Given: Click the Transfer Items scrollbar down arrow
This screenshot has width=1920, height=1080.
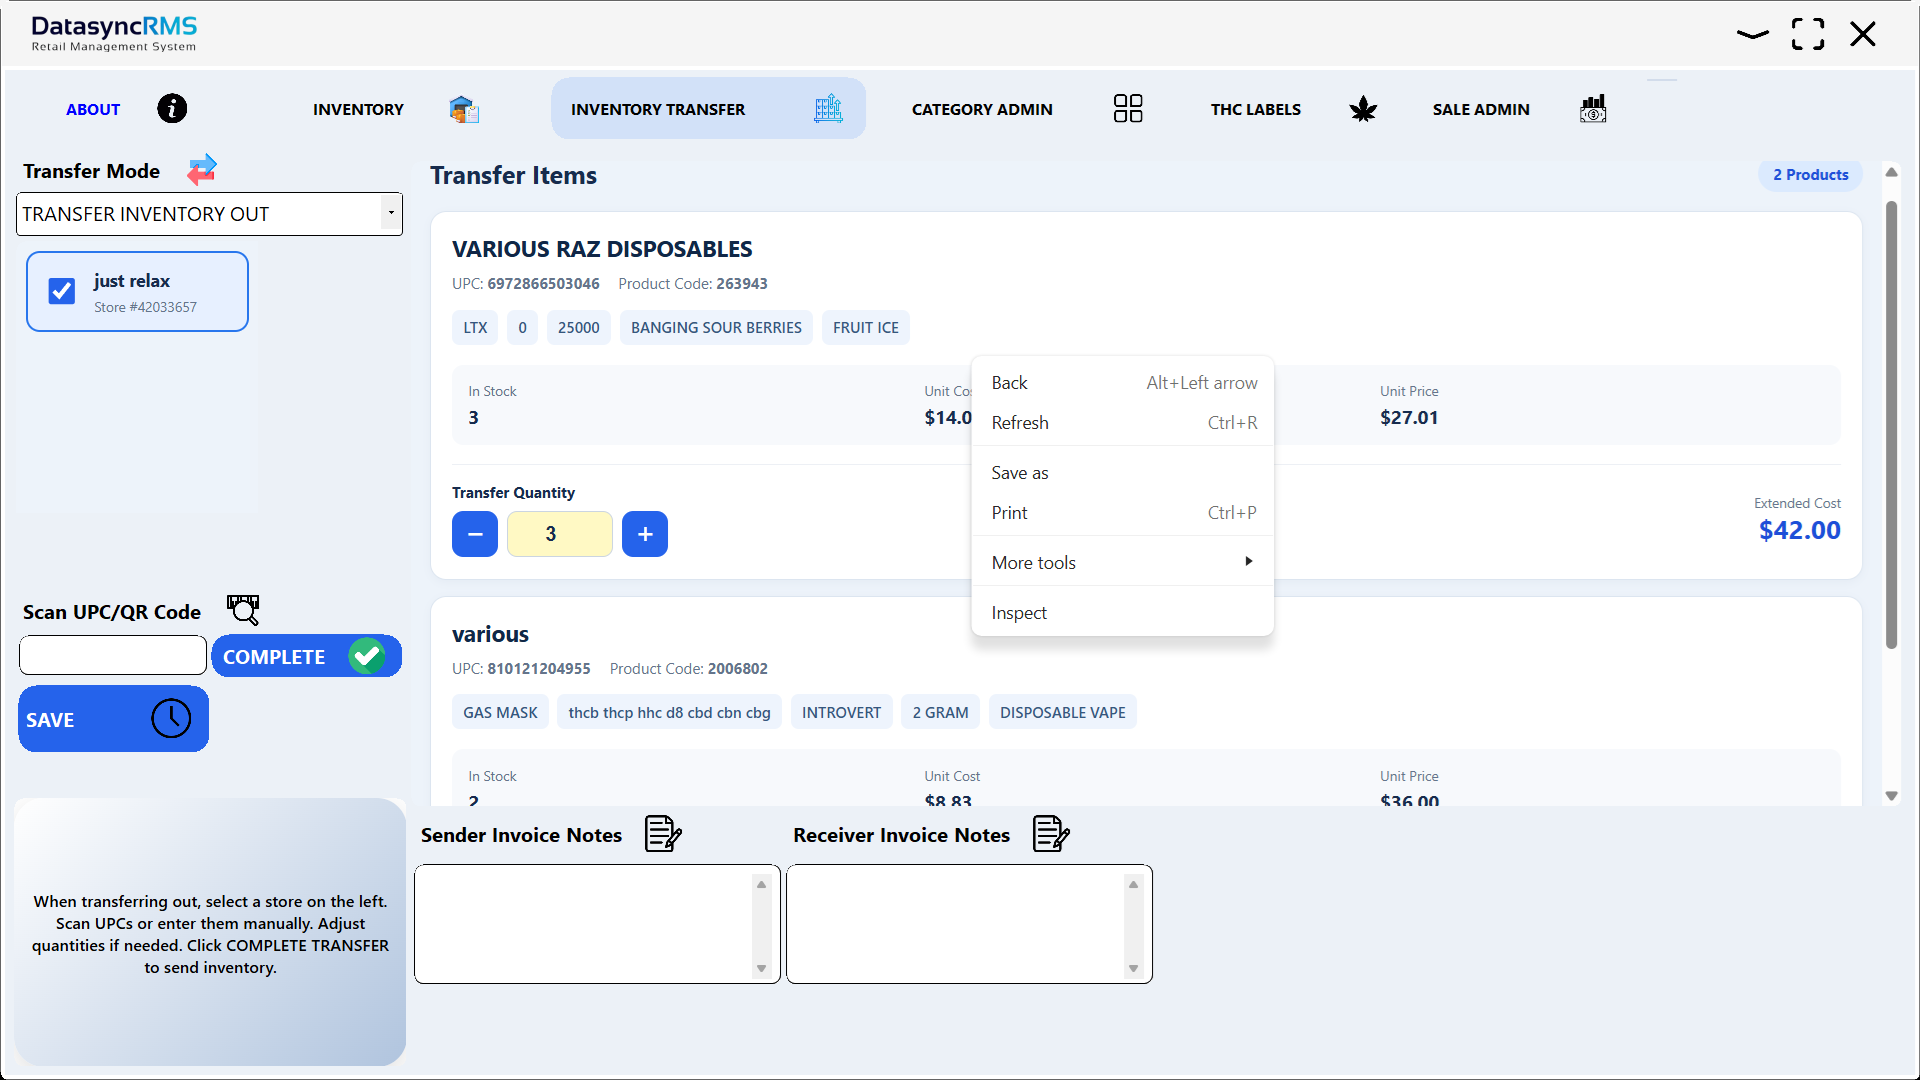Looking at the screenshot, I should coord(1891,796).
